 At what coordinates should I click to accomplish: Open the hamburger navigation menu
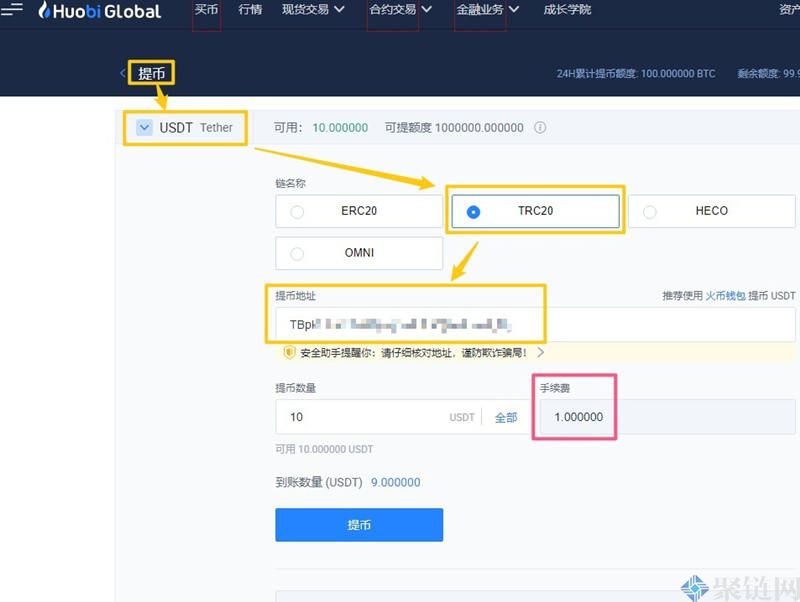point(14,10)
